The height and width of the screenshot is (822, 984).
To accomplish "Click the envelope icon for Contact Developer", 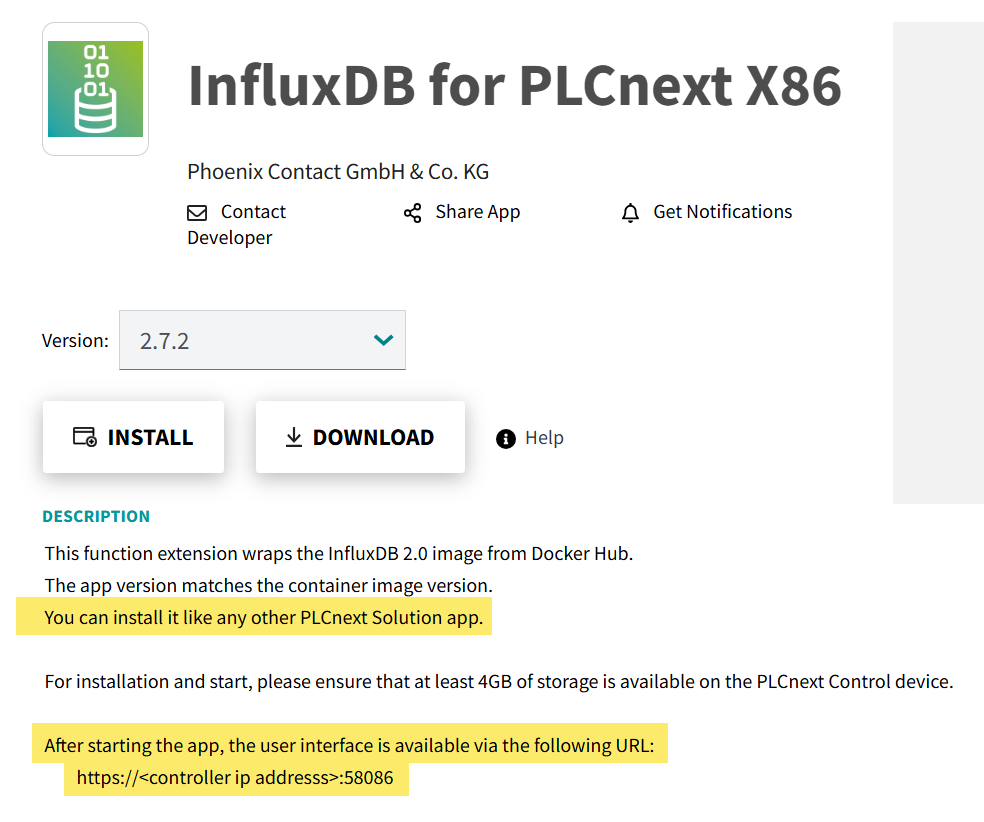I will (197, 213).
